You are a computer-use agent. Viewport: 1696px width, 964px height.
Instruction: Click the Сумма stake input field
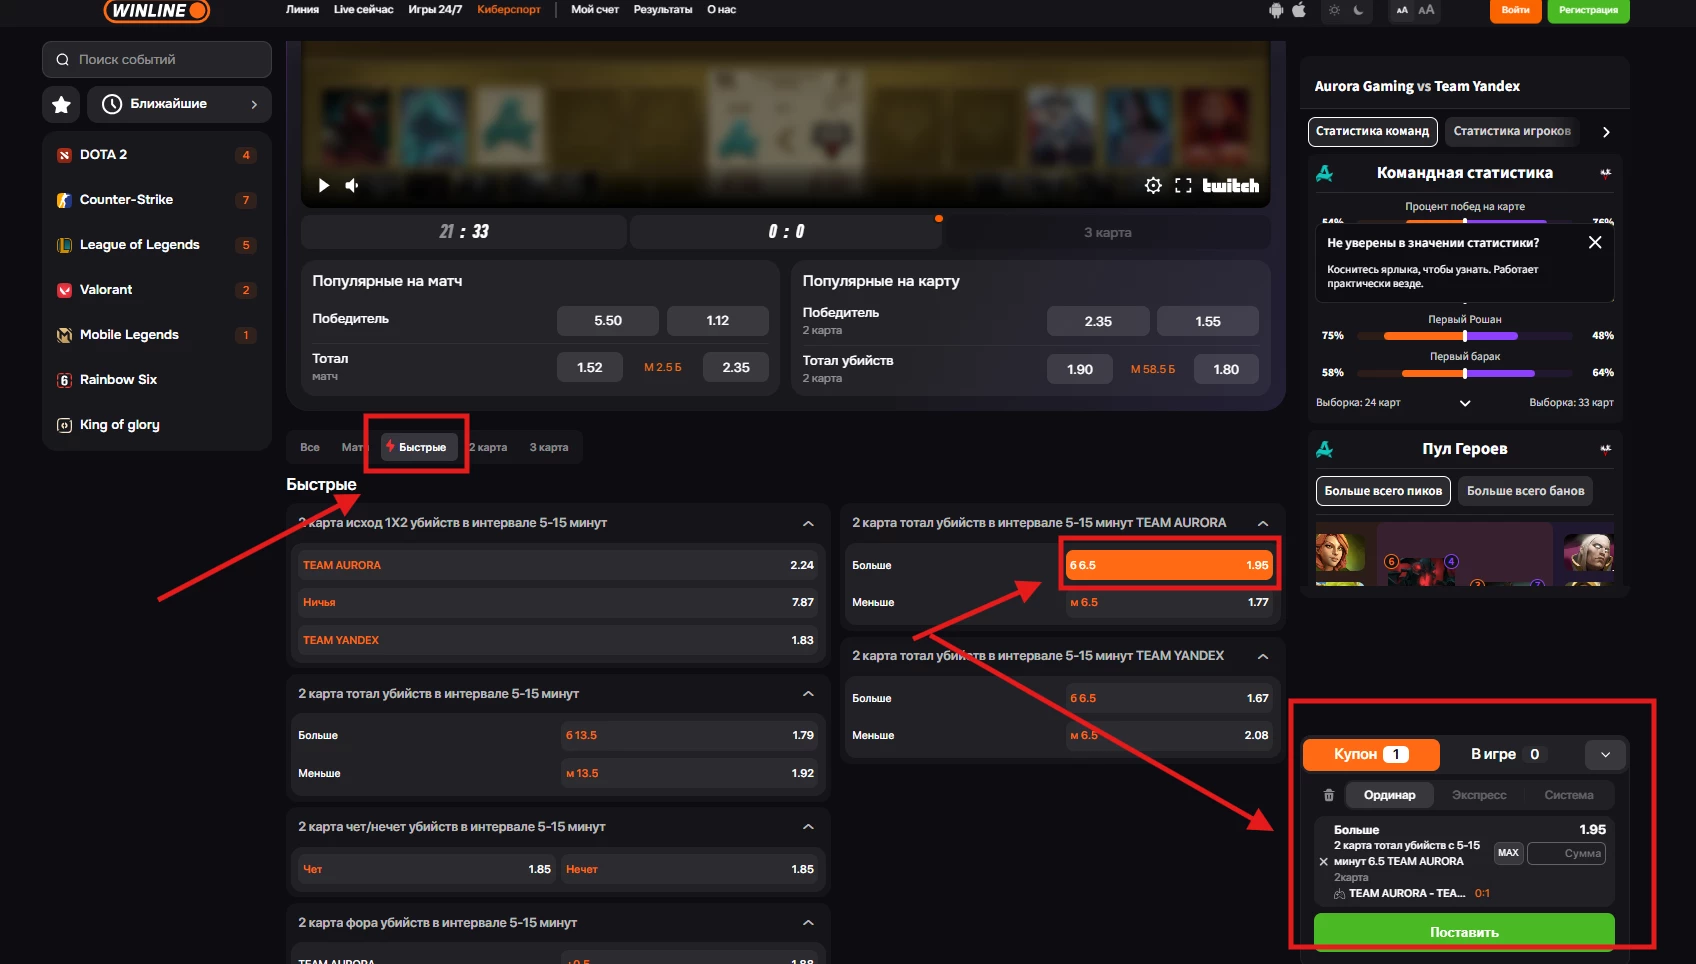(x=1567, y=853)
